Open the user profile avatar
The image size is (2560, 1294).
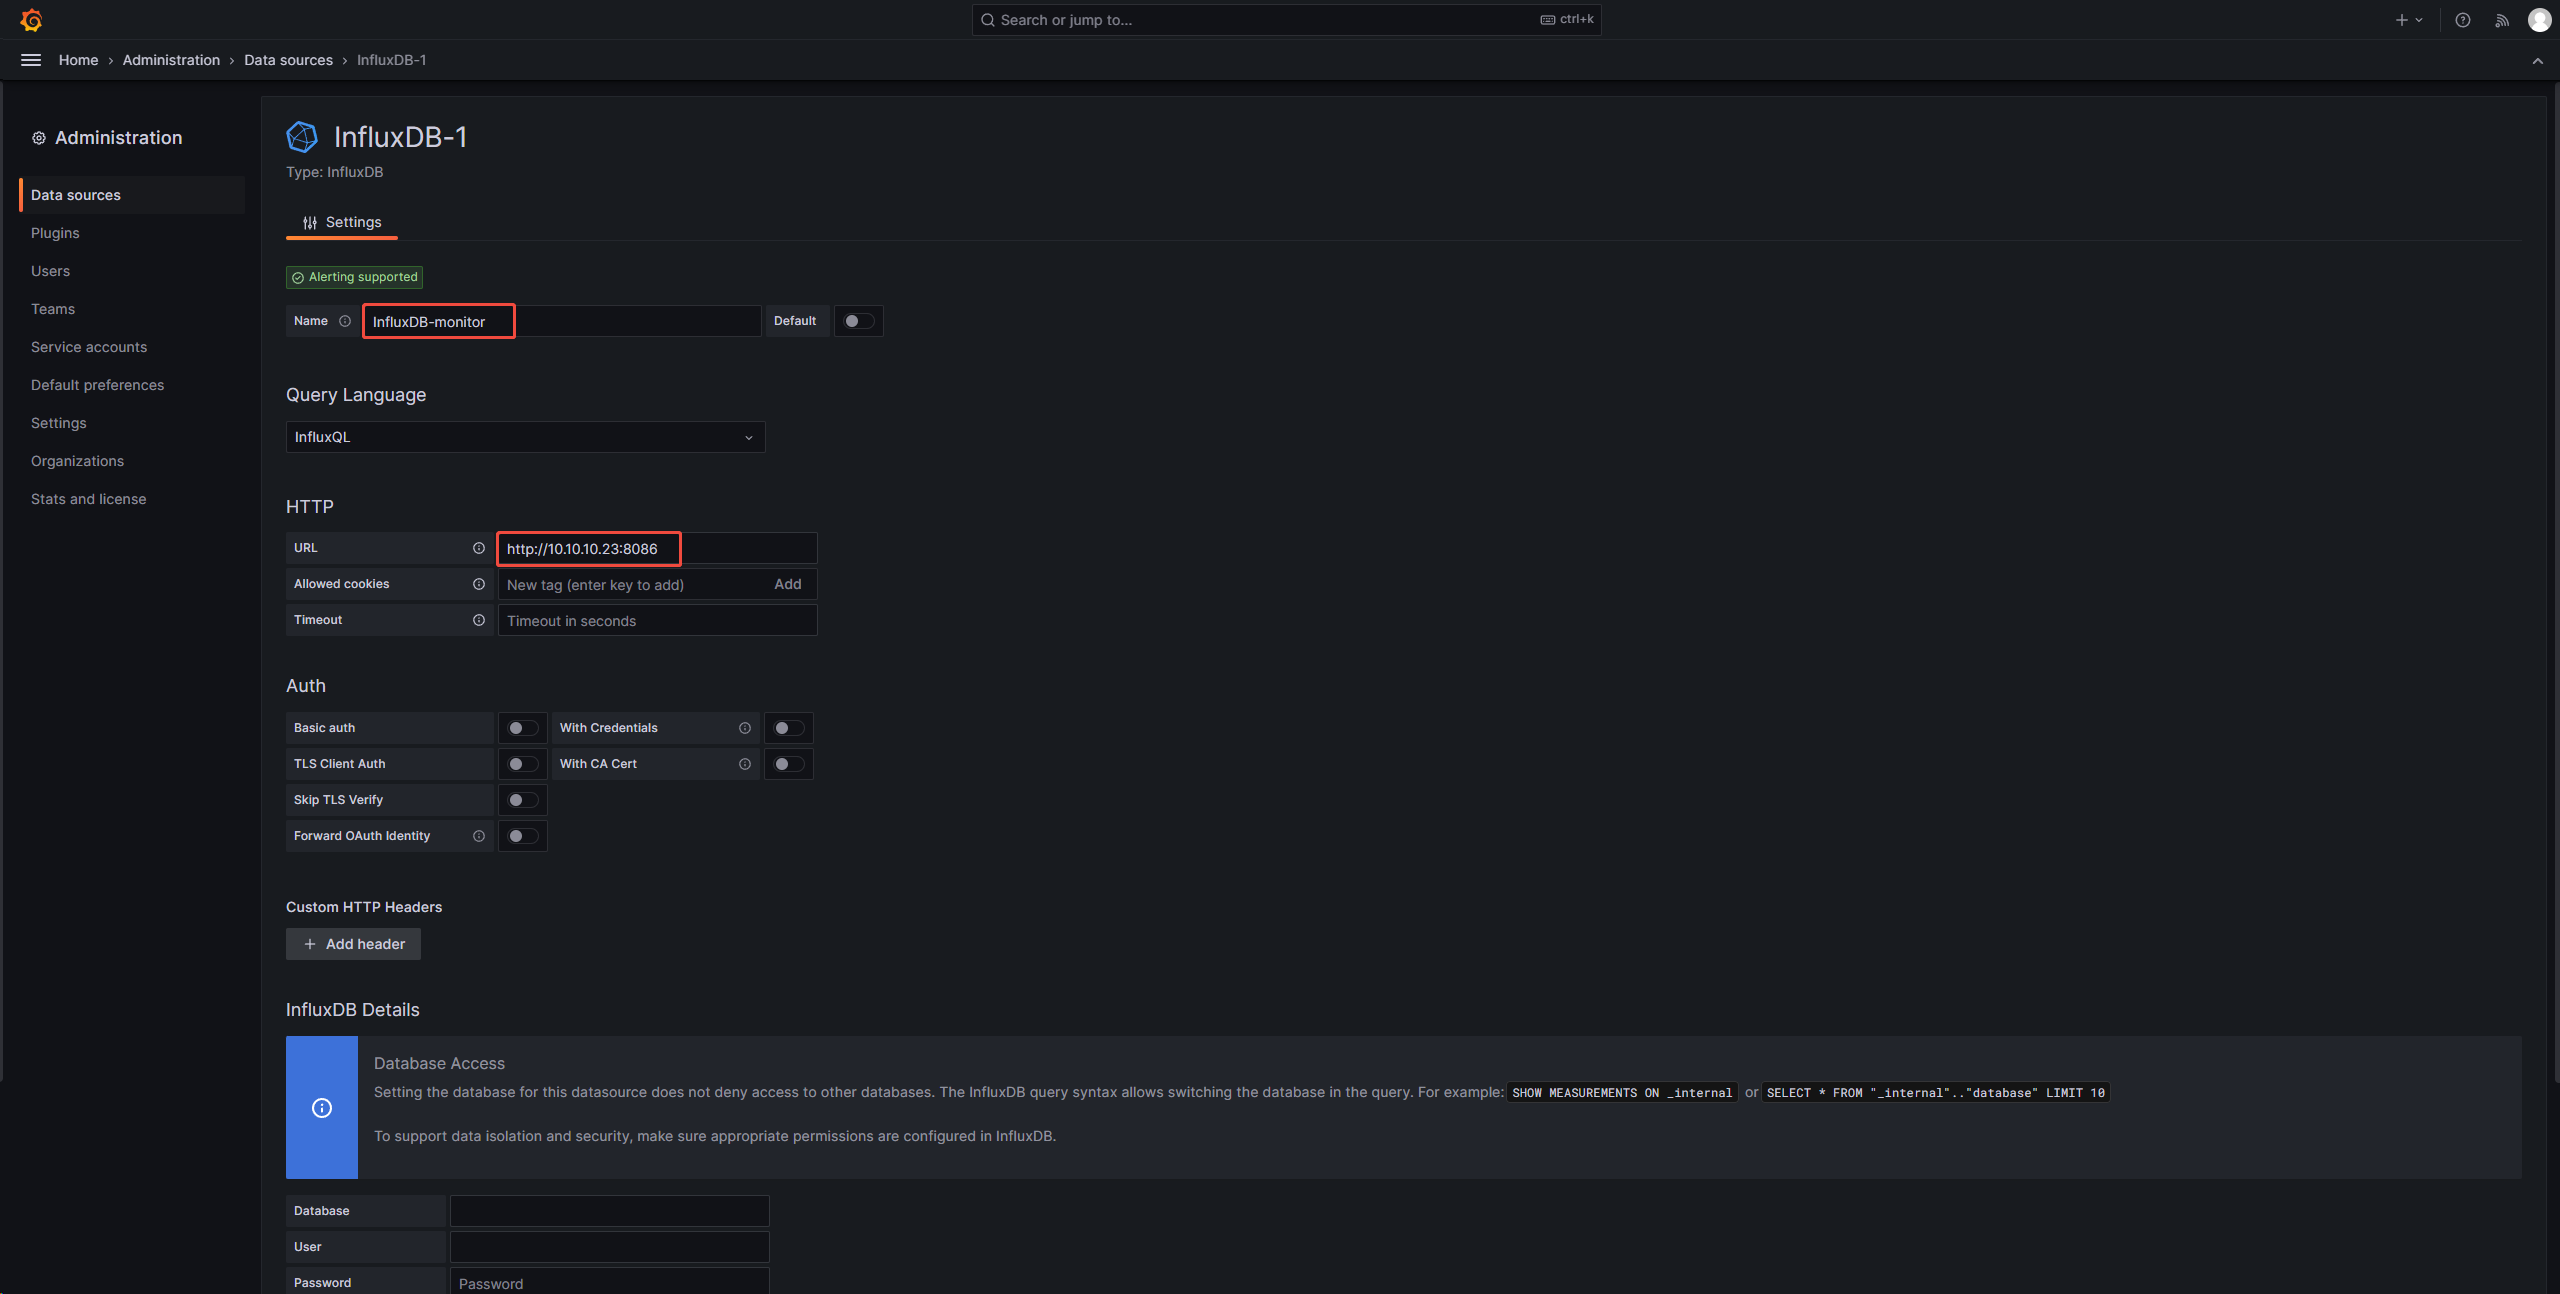click(2539, 20)
